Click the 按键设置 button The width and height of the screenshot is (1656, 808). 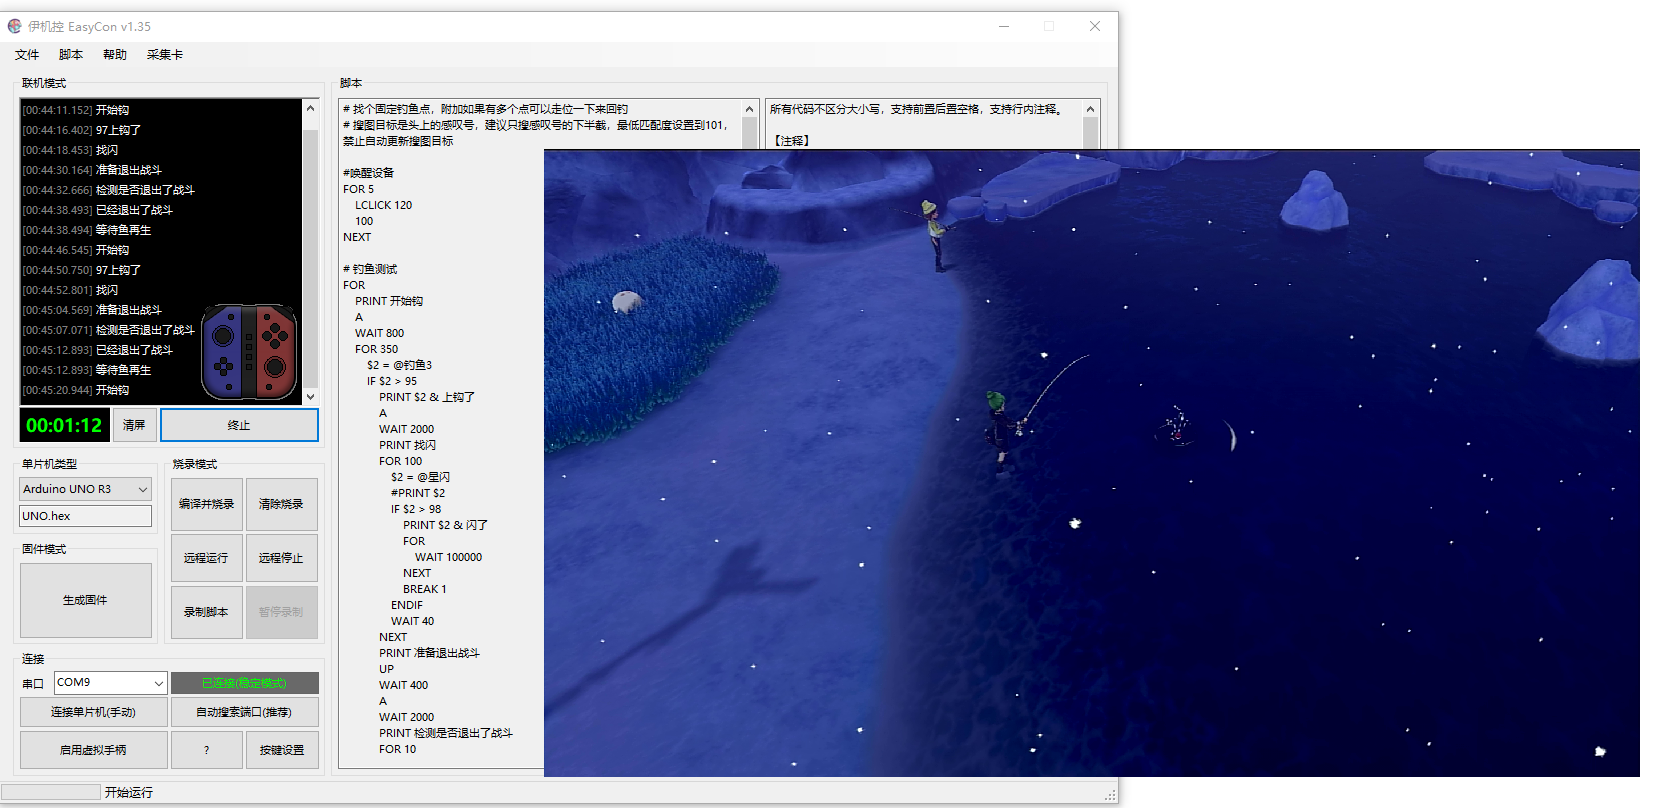click(x=282, y=750)
